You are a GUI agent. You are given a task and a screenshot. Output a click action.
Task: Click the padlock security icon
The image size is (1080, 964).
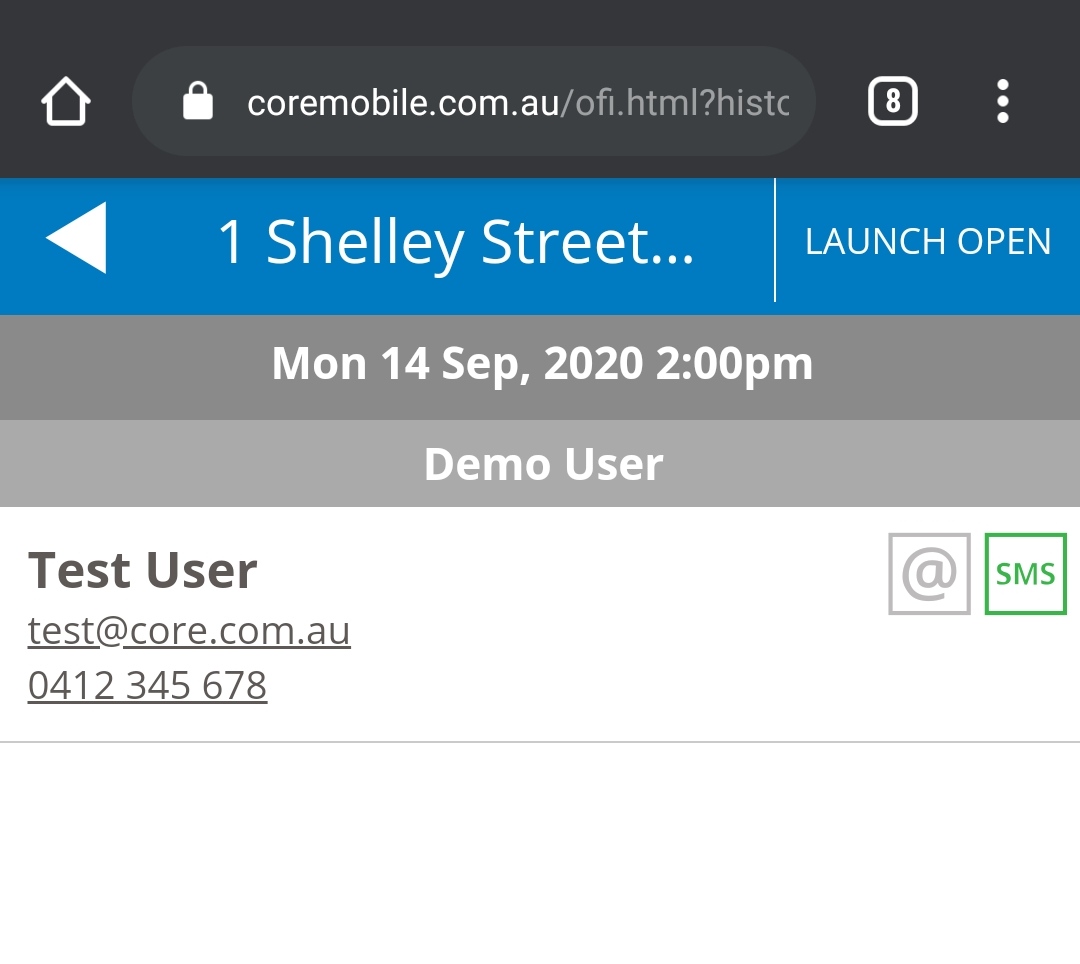click(x=198, y=102)
